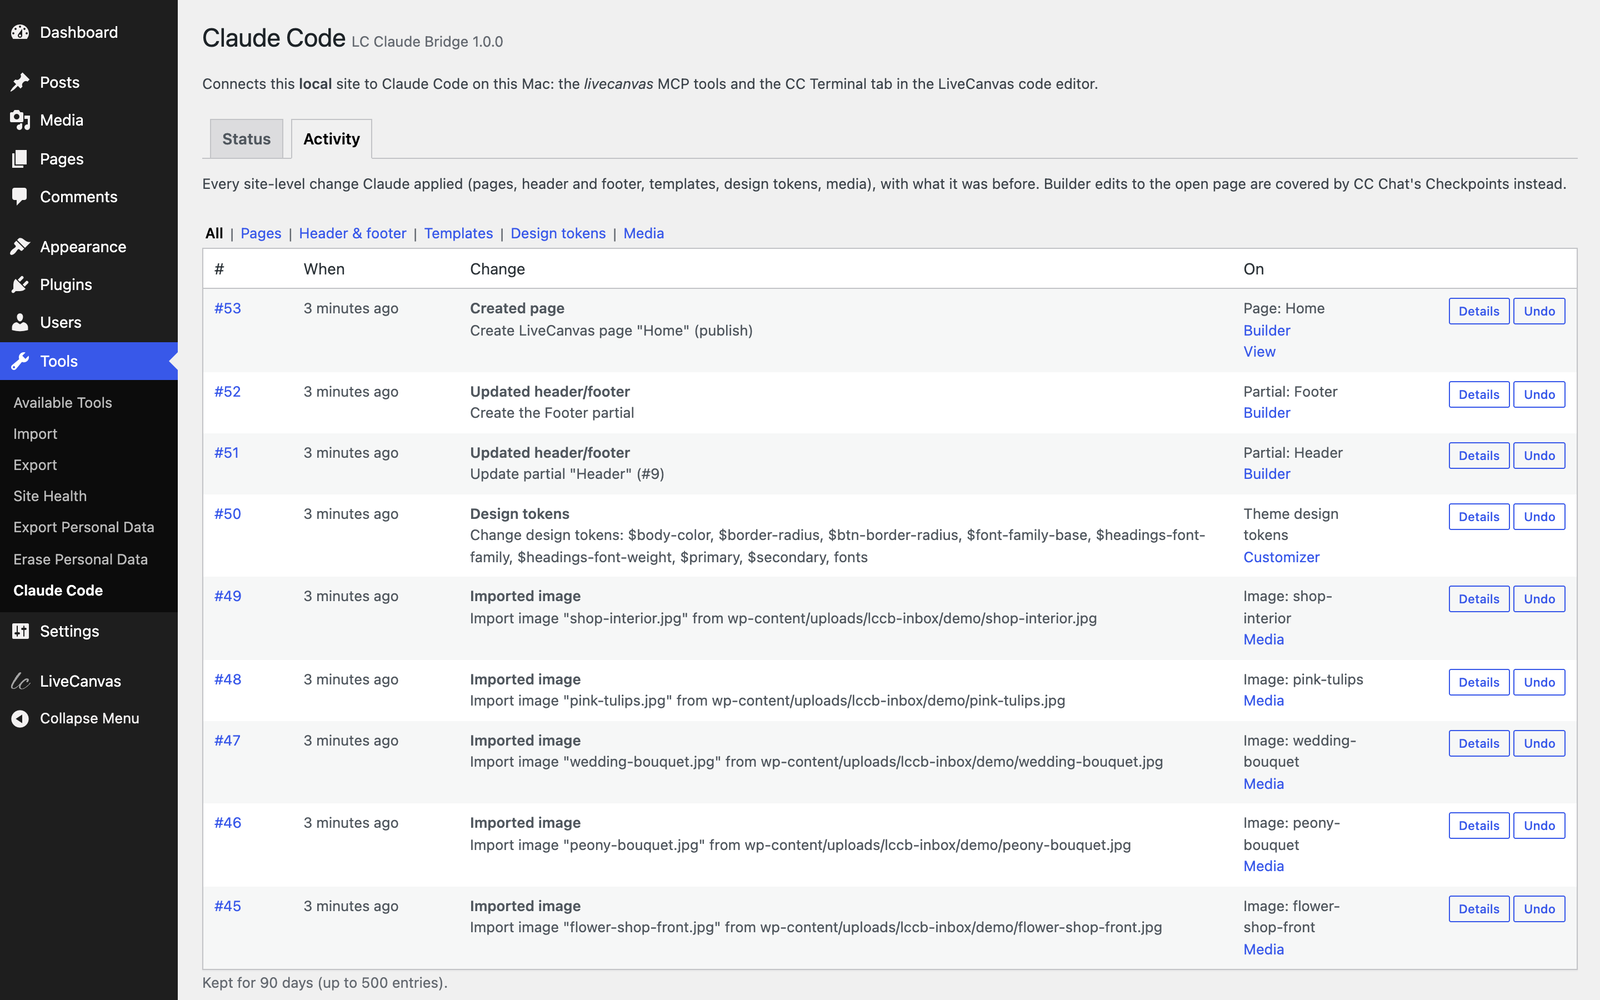Undo the pink-tulips image import
Screen dimensions: 1600x1000
(x=1539, y=682)
